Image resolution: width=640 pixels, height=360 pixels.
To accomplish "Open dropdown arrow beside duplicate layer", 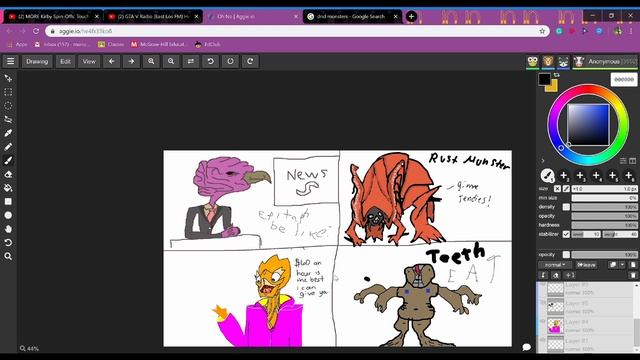I will point(622,265).
